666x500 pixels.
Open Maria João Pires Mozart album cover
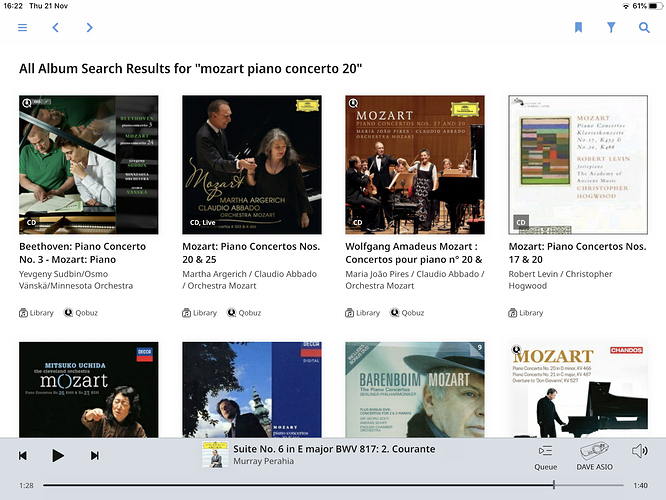click(x=415, y=165)
